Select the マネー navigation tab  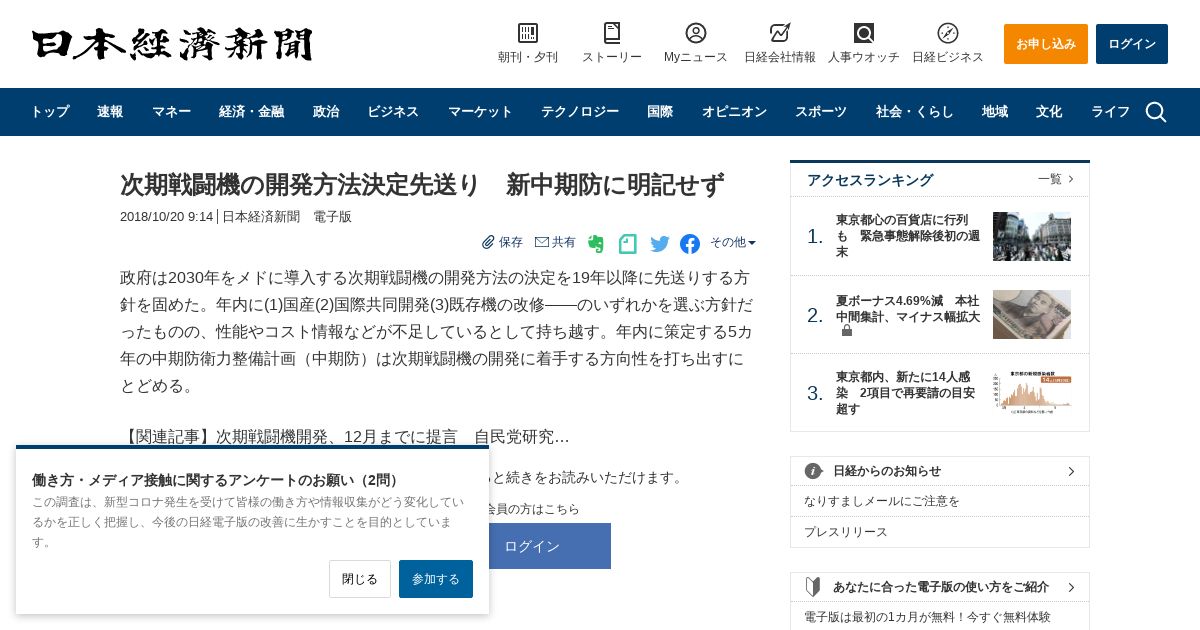click(171, 112)
